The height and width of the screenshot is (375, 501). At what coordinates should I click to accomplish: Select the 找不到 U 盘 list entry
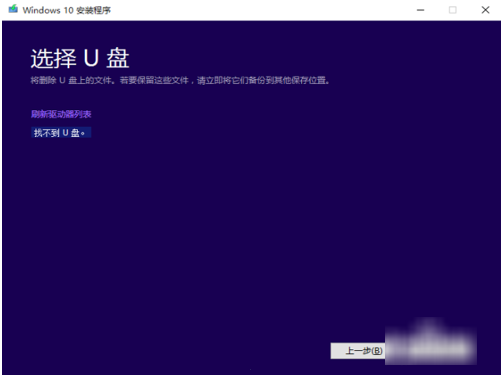pyautogui.click(x=61, y=133)
